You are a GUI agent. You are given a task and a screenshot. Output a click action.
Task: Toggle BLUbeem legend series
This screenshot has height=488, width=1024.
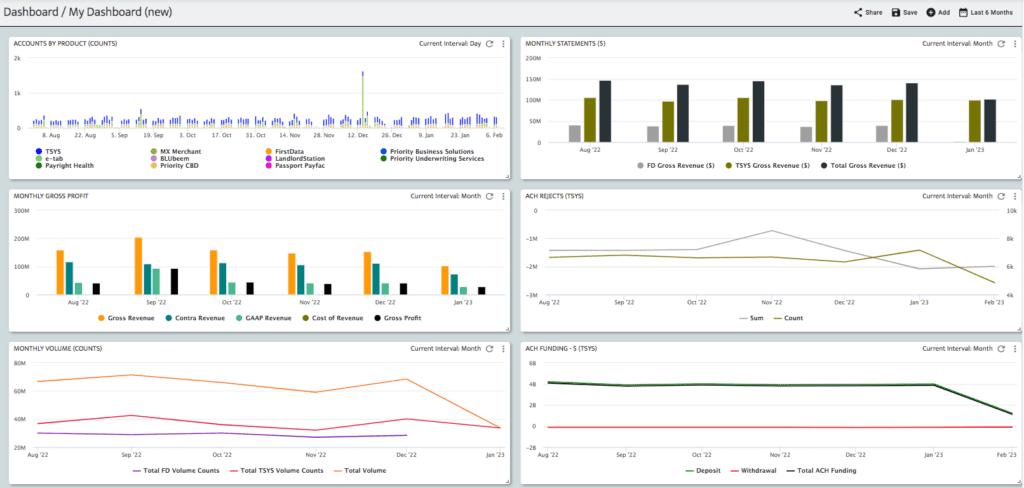pos(170,159)
